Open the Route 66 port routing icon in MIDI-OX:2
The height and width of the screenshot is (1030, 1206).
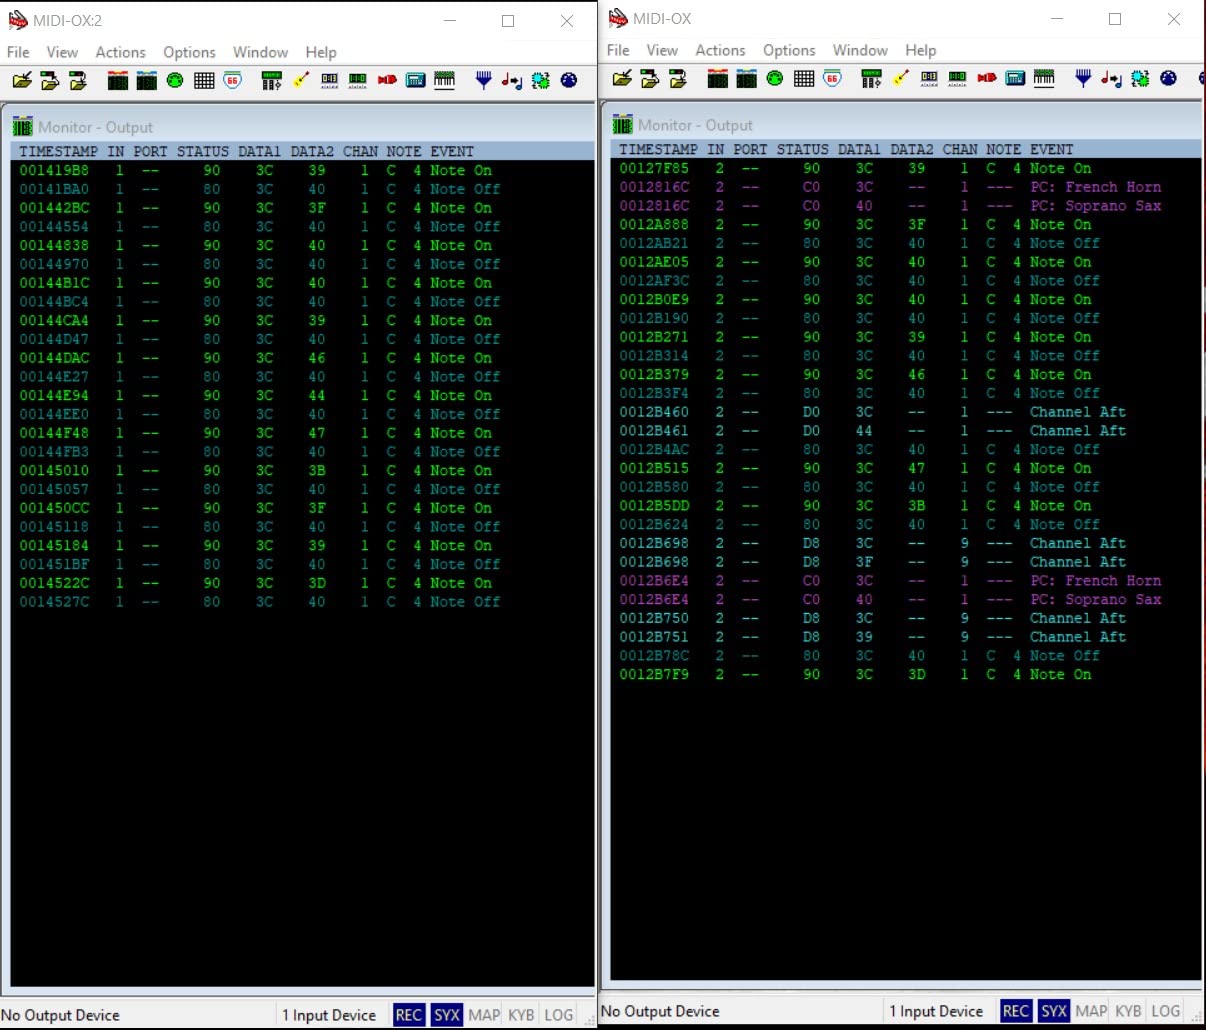[x=233, y=81]
